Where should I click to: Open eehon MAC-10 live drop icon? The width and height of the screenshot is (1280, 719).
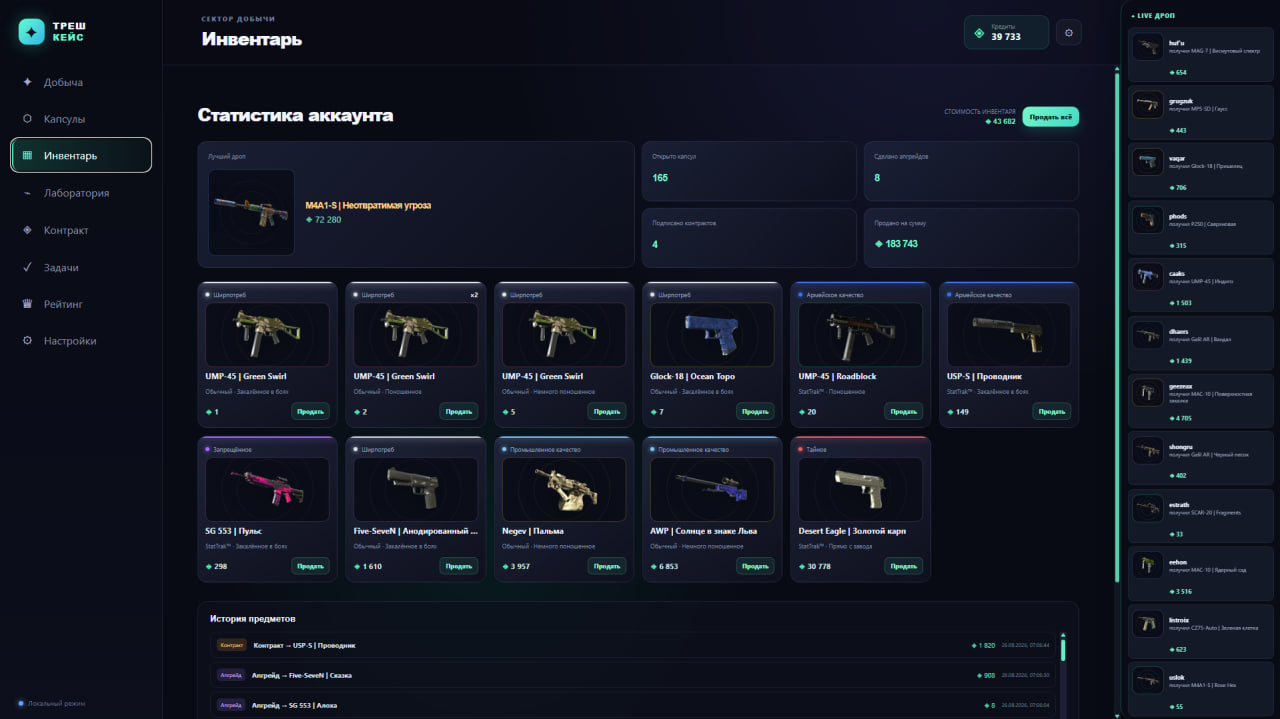click(1147, 565)
